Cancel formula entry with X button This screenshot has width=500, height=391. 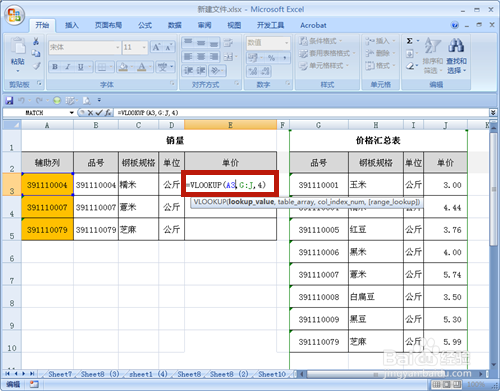pyautogui.click(x=90, y=113)
